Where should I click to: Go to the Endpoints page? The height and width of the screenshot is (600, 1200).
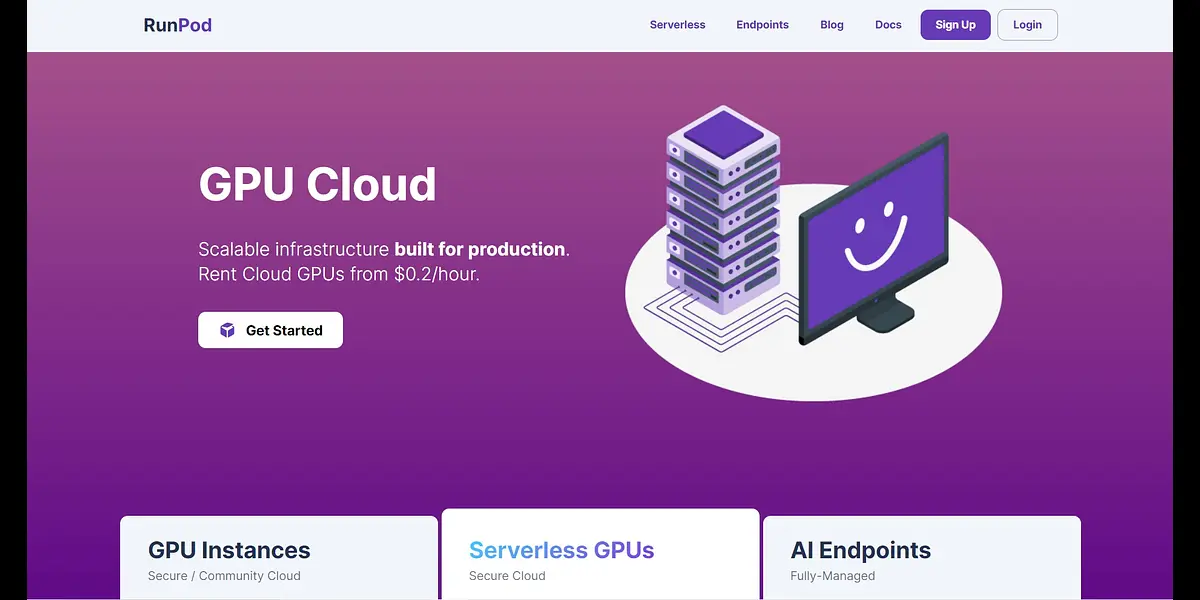[762, 25]
